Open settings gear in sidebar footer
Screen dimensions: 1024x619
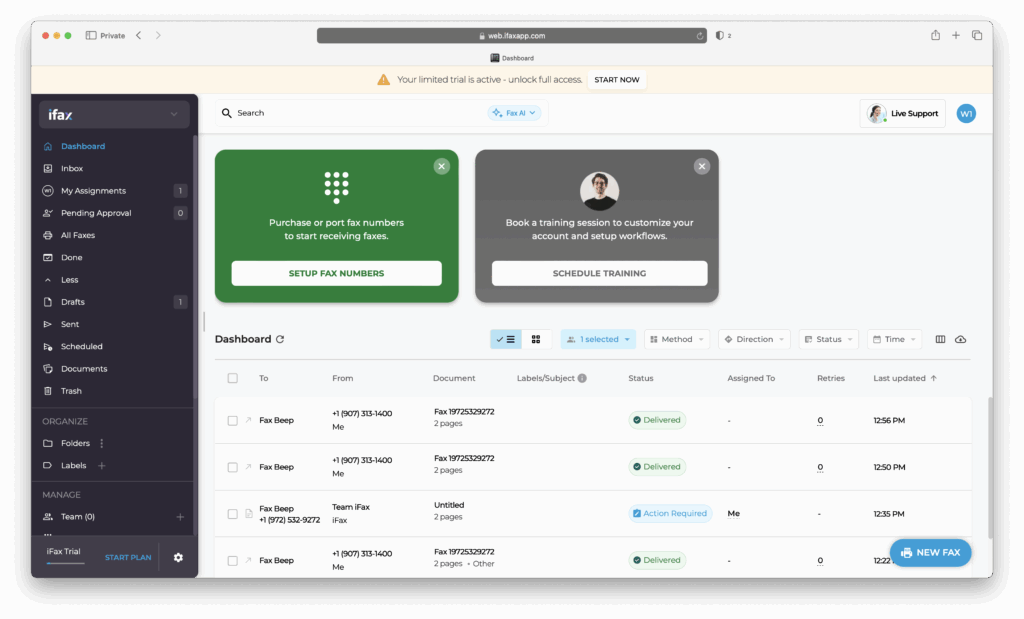coord(178,557)
